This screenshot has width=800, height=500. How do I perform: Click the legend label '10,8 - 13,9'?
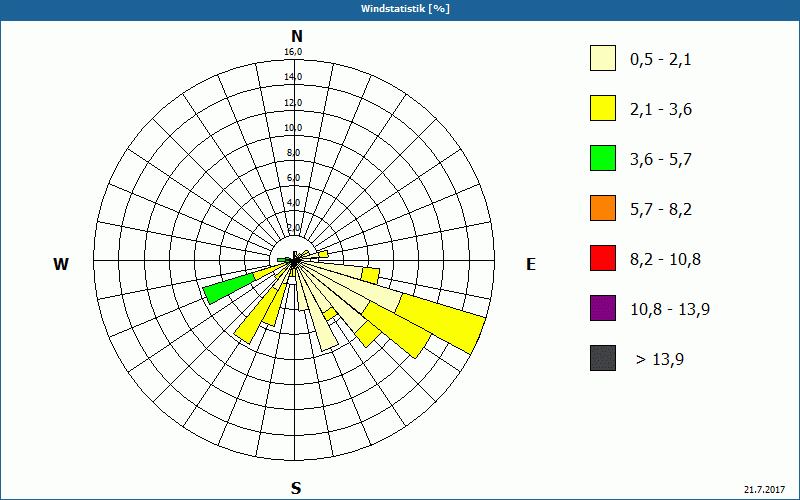tap(670, 310)
